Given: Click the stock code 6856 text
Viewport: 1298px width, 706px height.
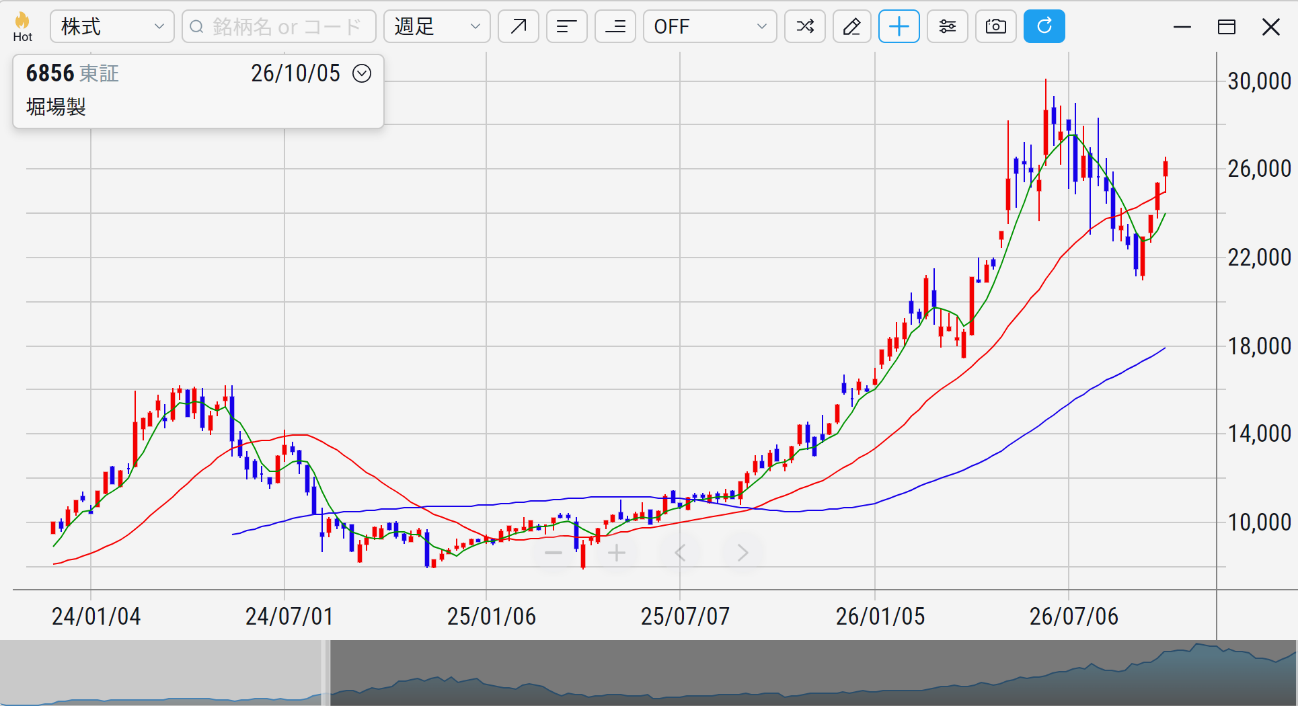Looking at the screenshot, I should (x=50, y=74).
